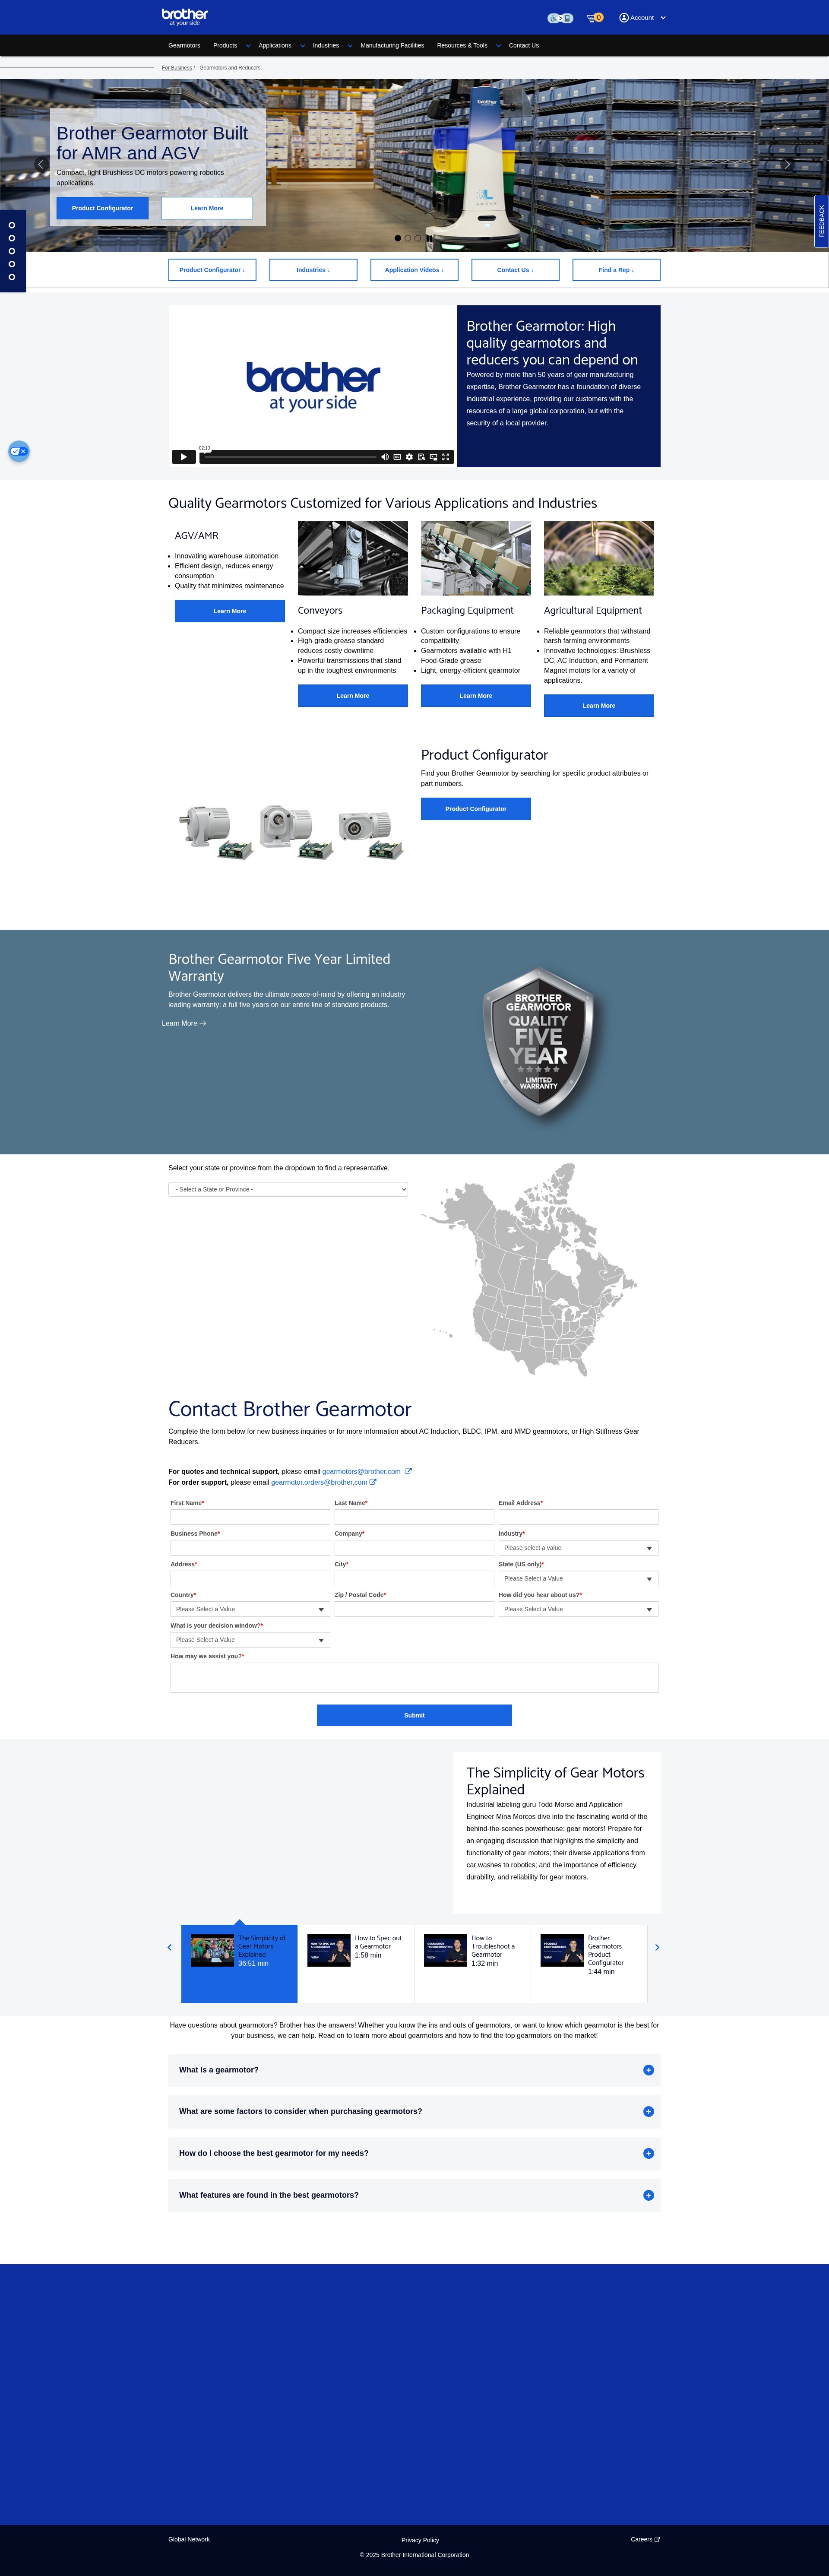Image resolution: width=829 pixels, height=2576 pixels.
Task: Click the How may we assist you text area
Action: click(x=414, y=1678)
